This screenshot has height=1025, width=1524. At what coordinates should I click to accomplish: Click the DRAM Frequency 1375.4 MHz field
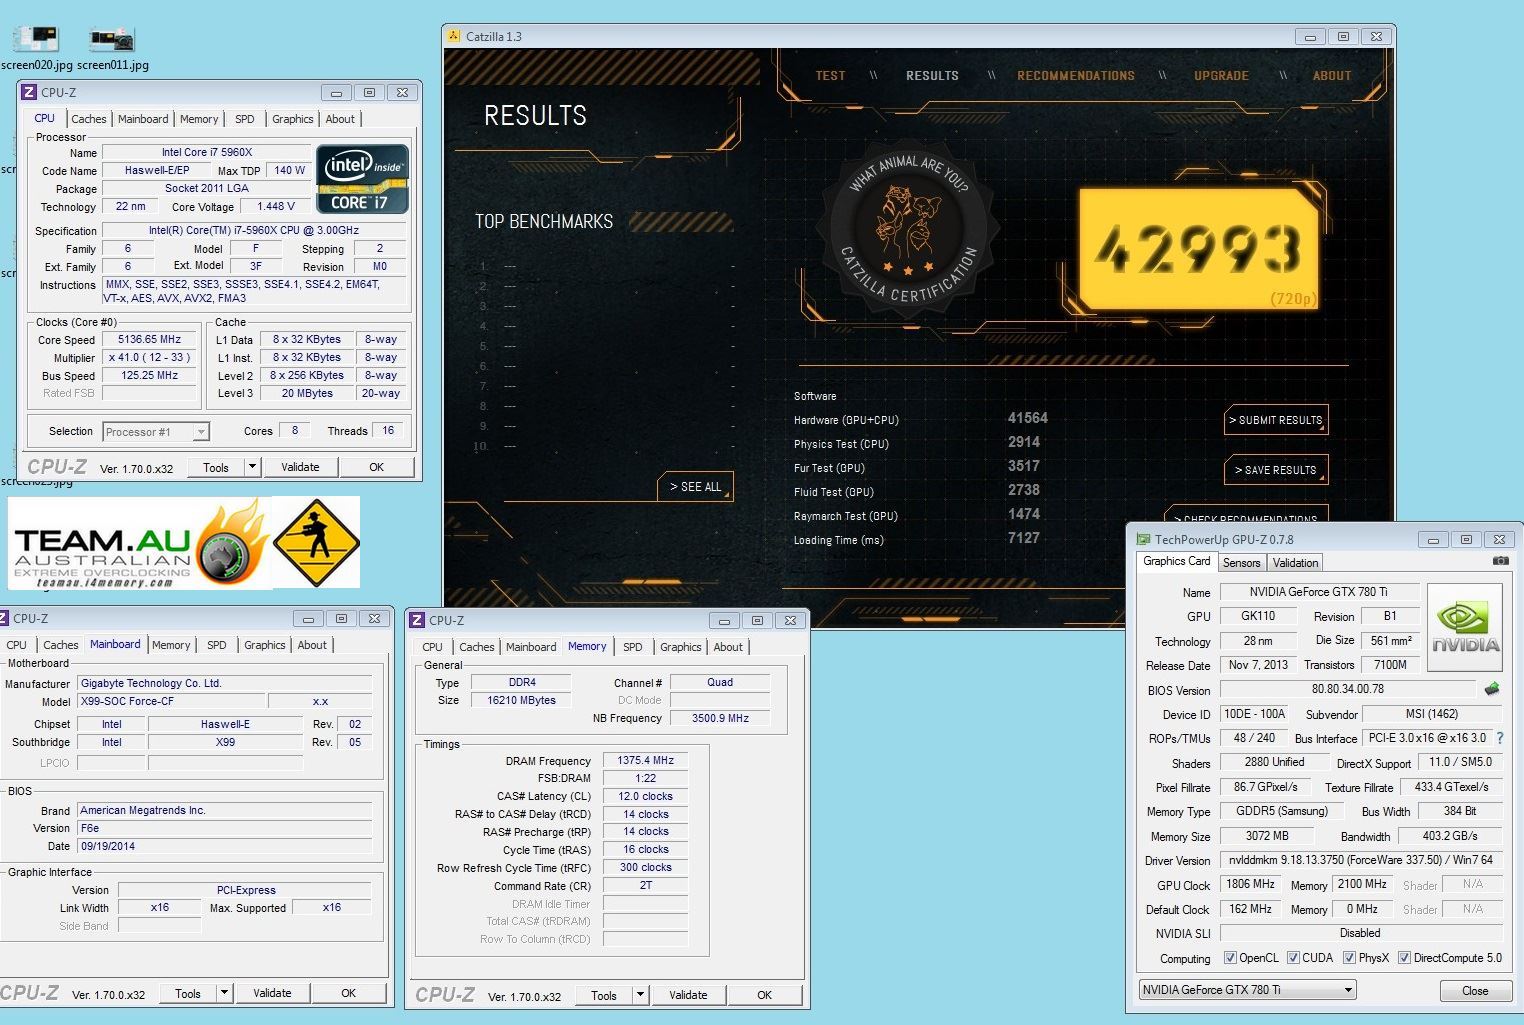tap(646, 760)
